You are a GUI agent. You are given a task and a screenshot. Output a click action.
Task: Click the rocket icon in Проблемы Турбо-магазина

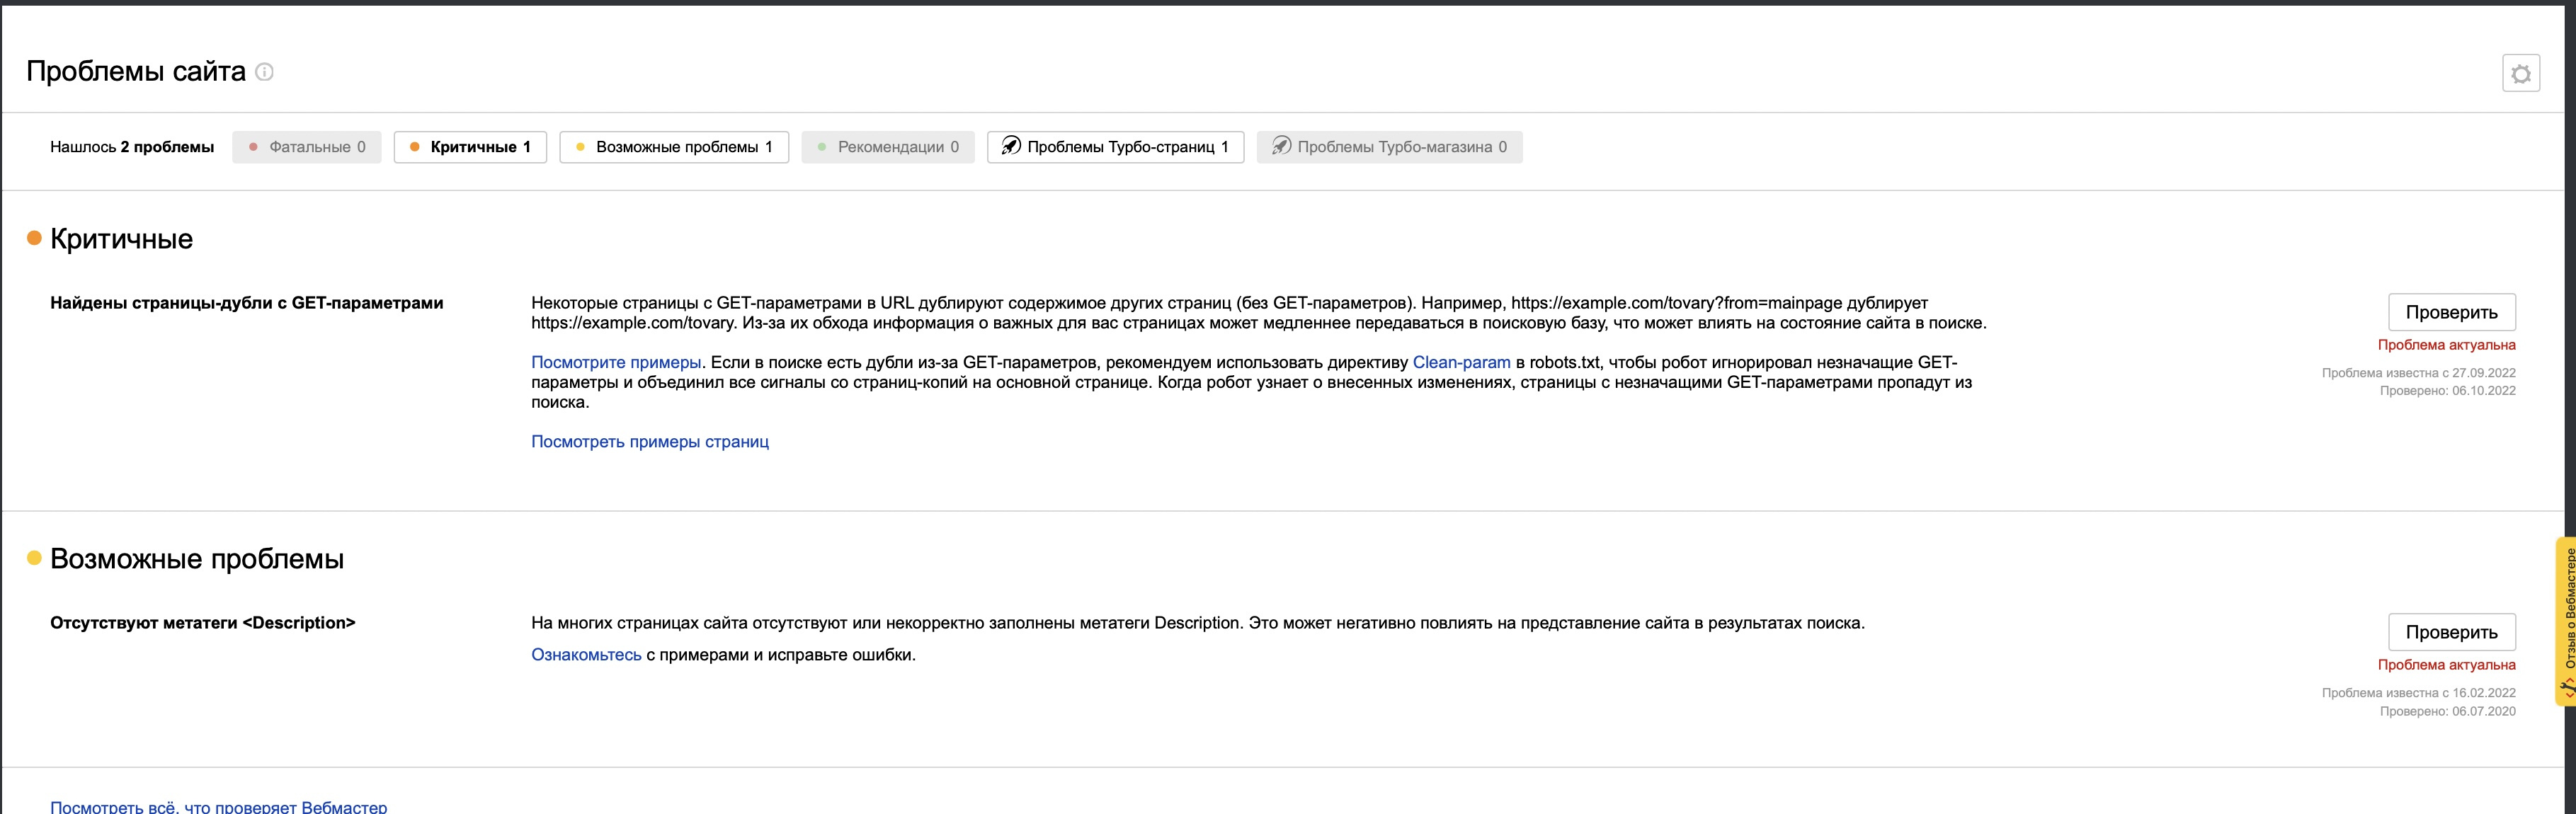click(x=1281, y=146)
